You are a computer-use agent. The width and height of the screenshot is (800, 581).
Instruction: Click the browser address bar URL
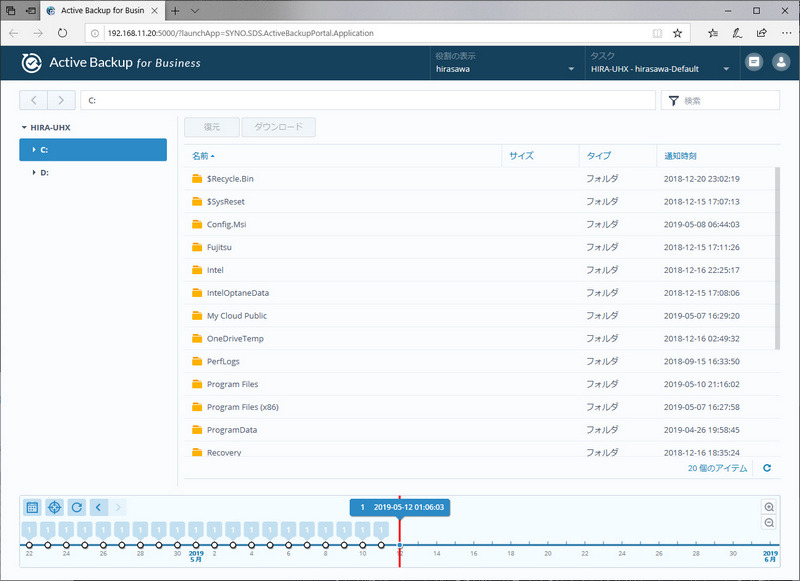(x=240, y=33)
